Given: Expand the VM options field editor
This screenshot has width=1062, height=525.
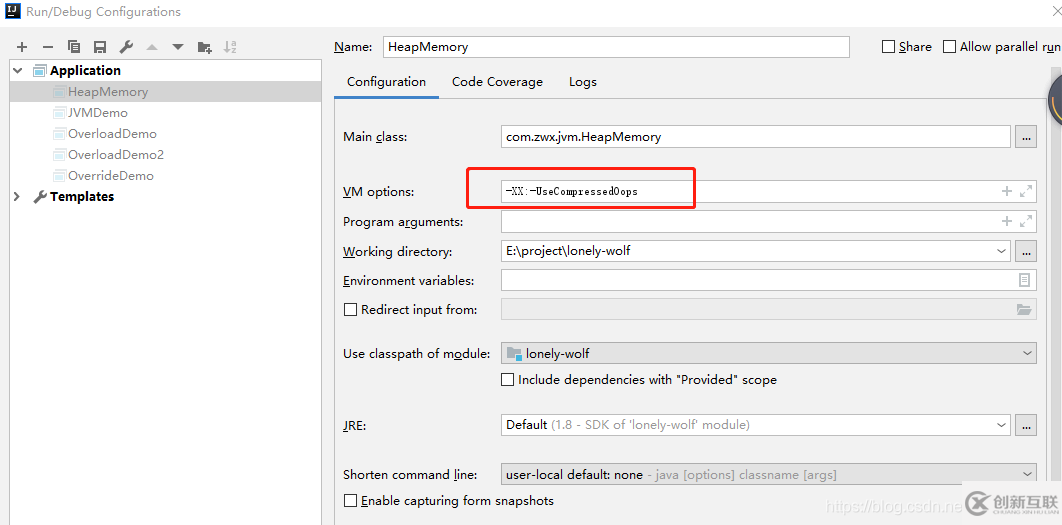Looking at the screenshot, I should [1026, 191].
